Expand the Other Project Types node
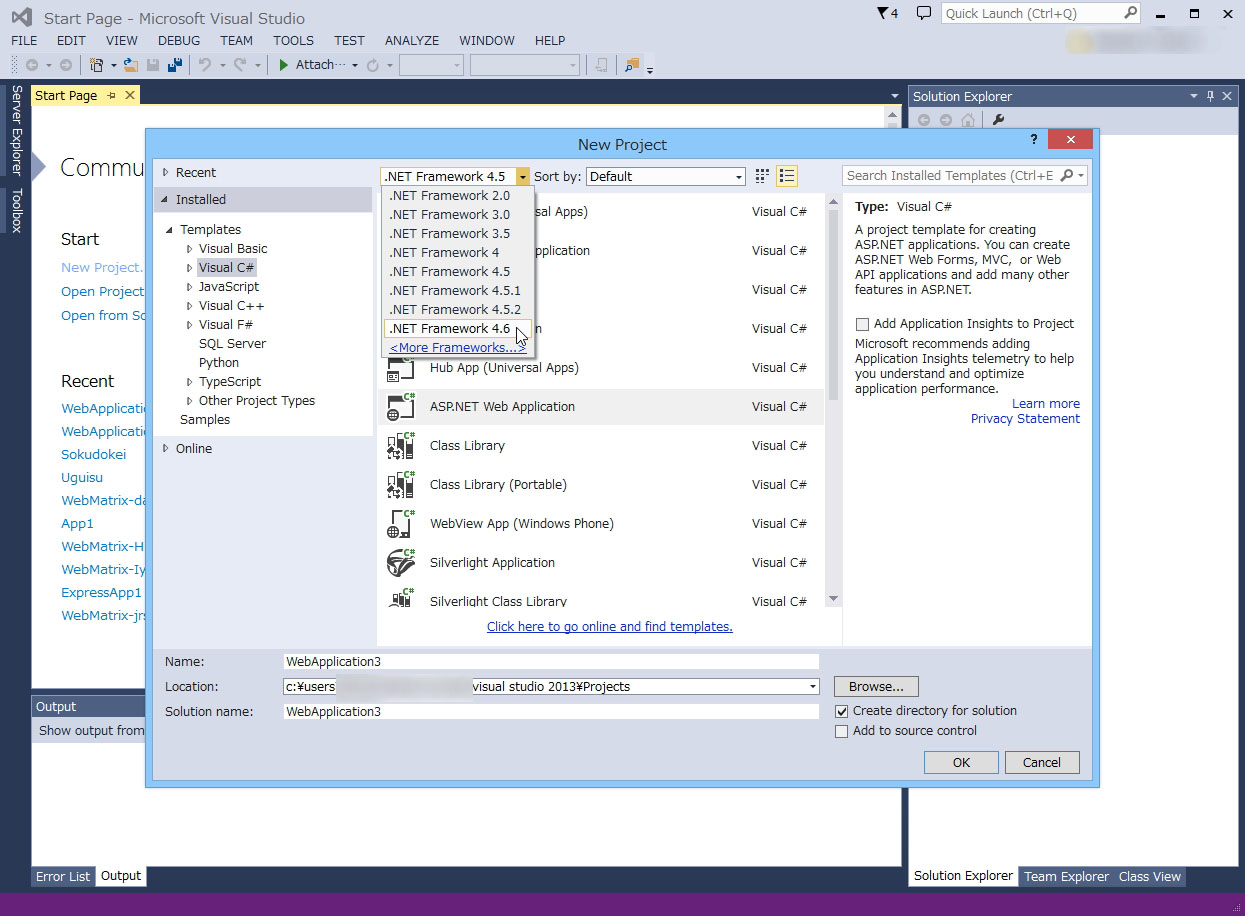Image resolution: width=1245 pixels, height=916 pixels. [x=189, y=400]
